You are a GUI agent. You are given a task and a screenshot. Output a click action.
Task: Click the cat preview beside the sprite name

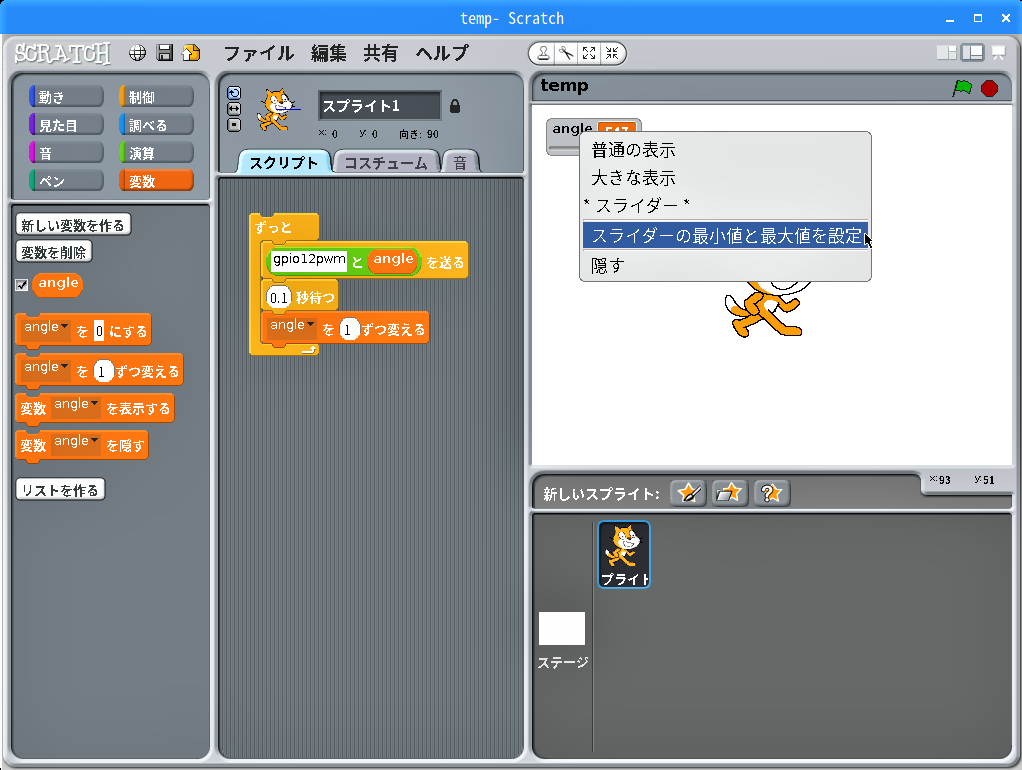(279, 109)
